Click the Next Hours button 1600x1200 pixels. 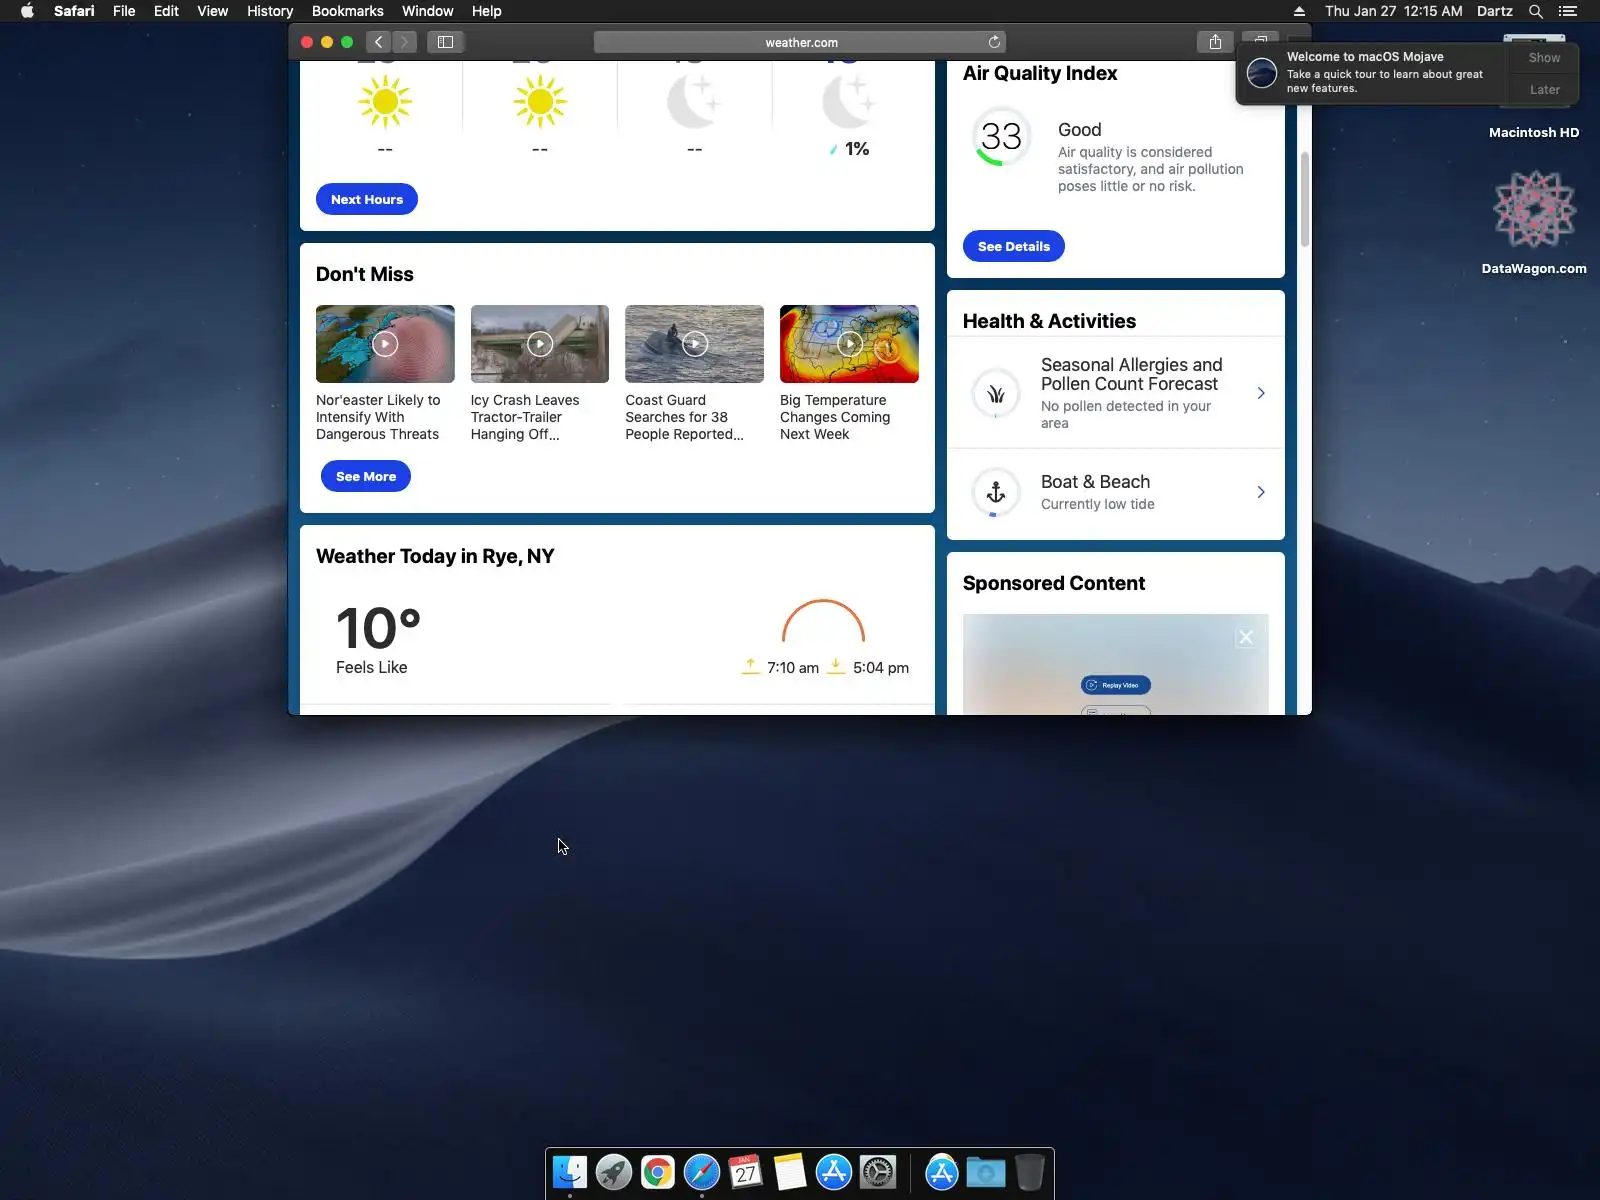[367, 199]
